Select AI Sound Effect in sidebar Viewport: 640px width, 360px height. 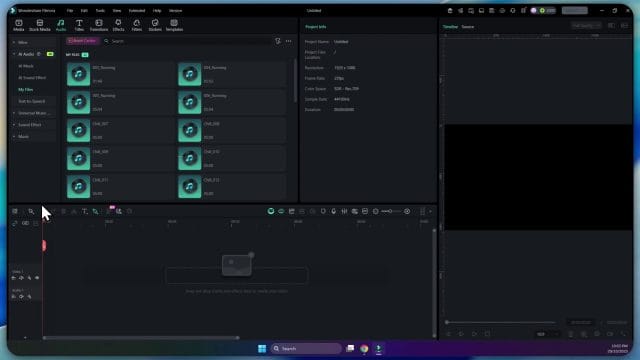(x=32, y=78)
